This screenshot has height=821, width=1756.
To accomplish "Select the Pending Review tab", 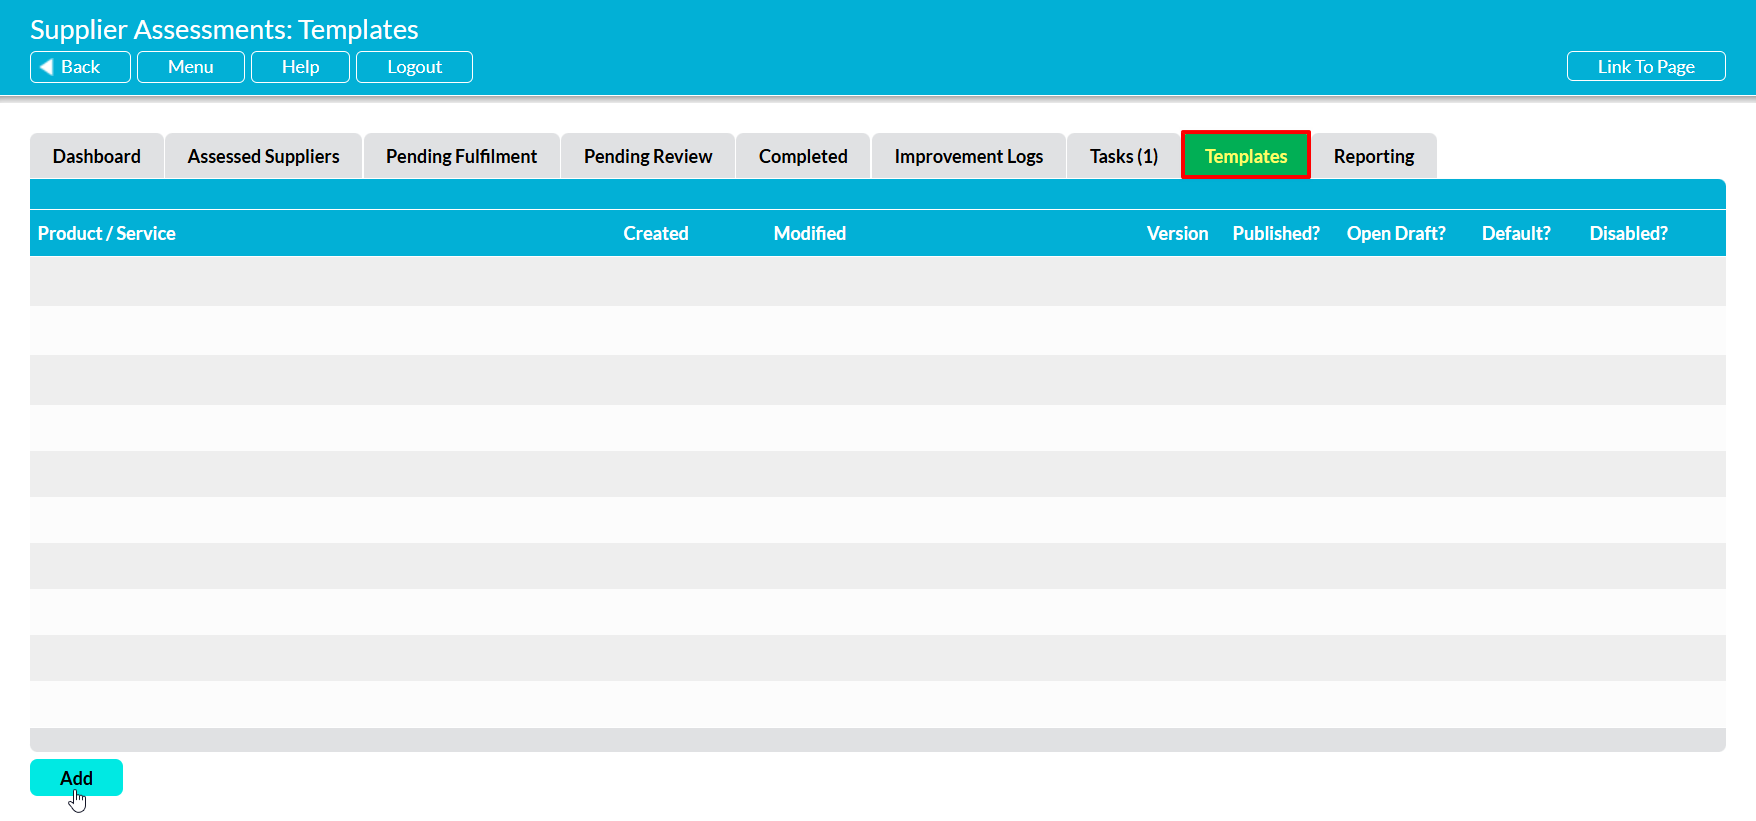I will click(648, 156).
